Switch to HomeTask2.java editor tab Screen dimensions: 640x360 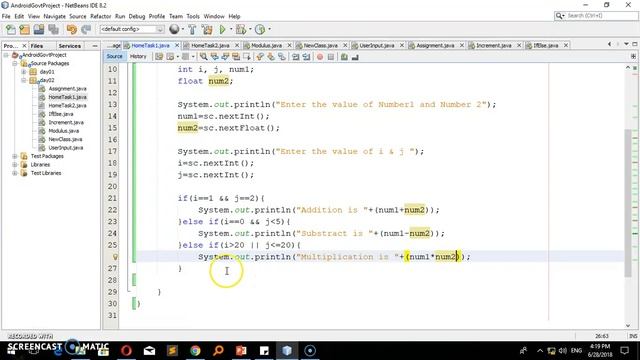point(210,45)
